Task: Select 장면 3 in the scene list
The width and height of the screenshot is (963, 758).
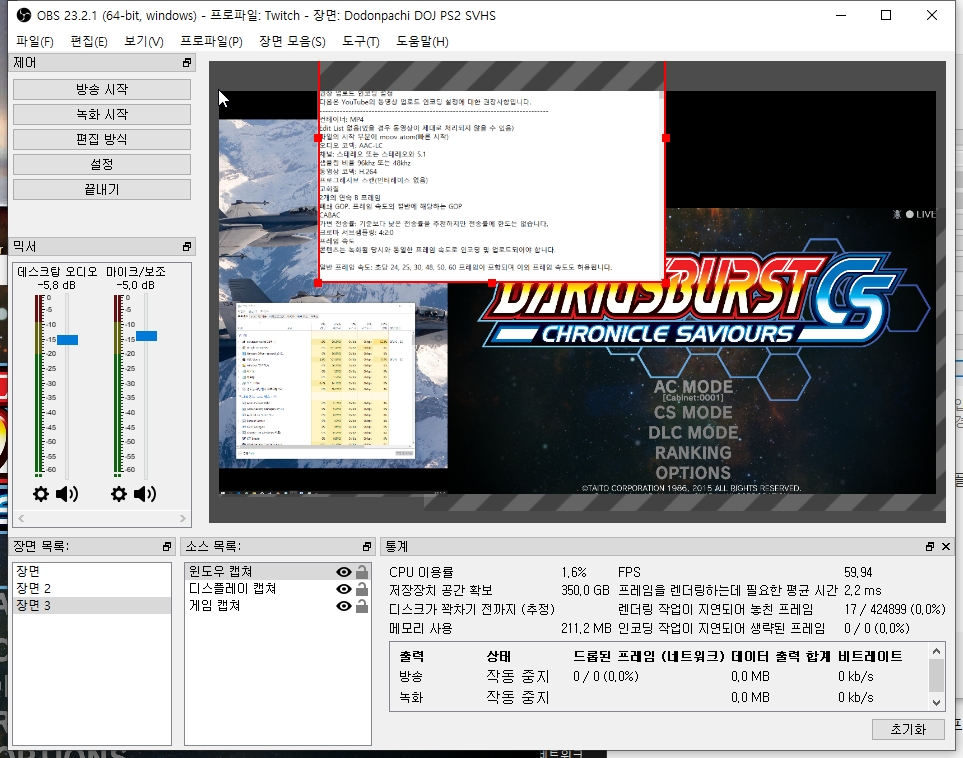Action: (92, 606)
